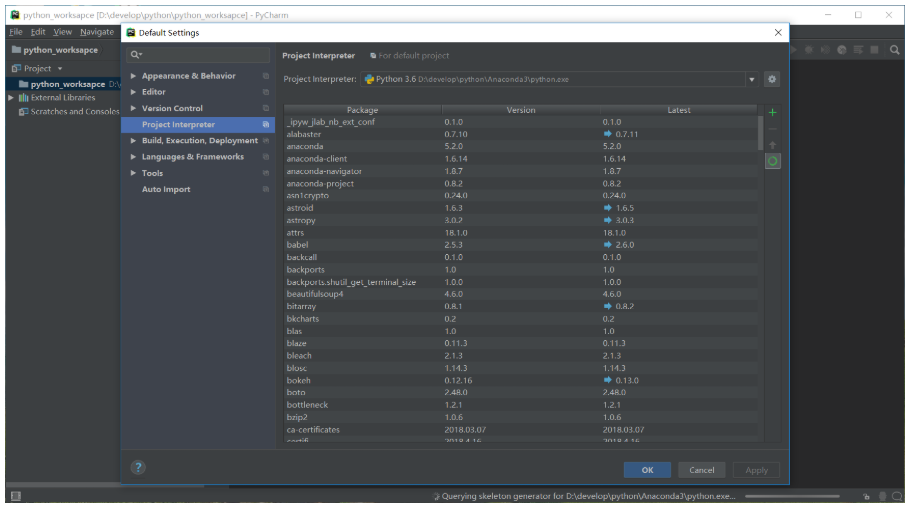Click the Apply button
Image resolution: width=910 pixels, height=509 pixels.
coord(756,470)
